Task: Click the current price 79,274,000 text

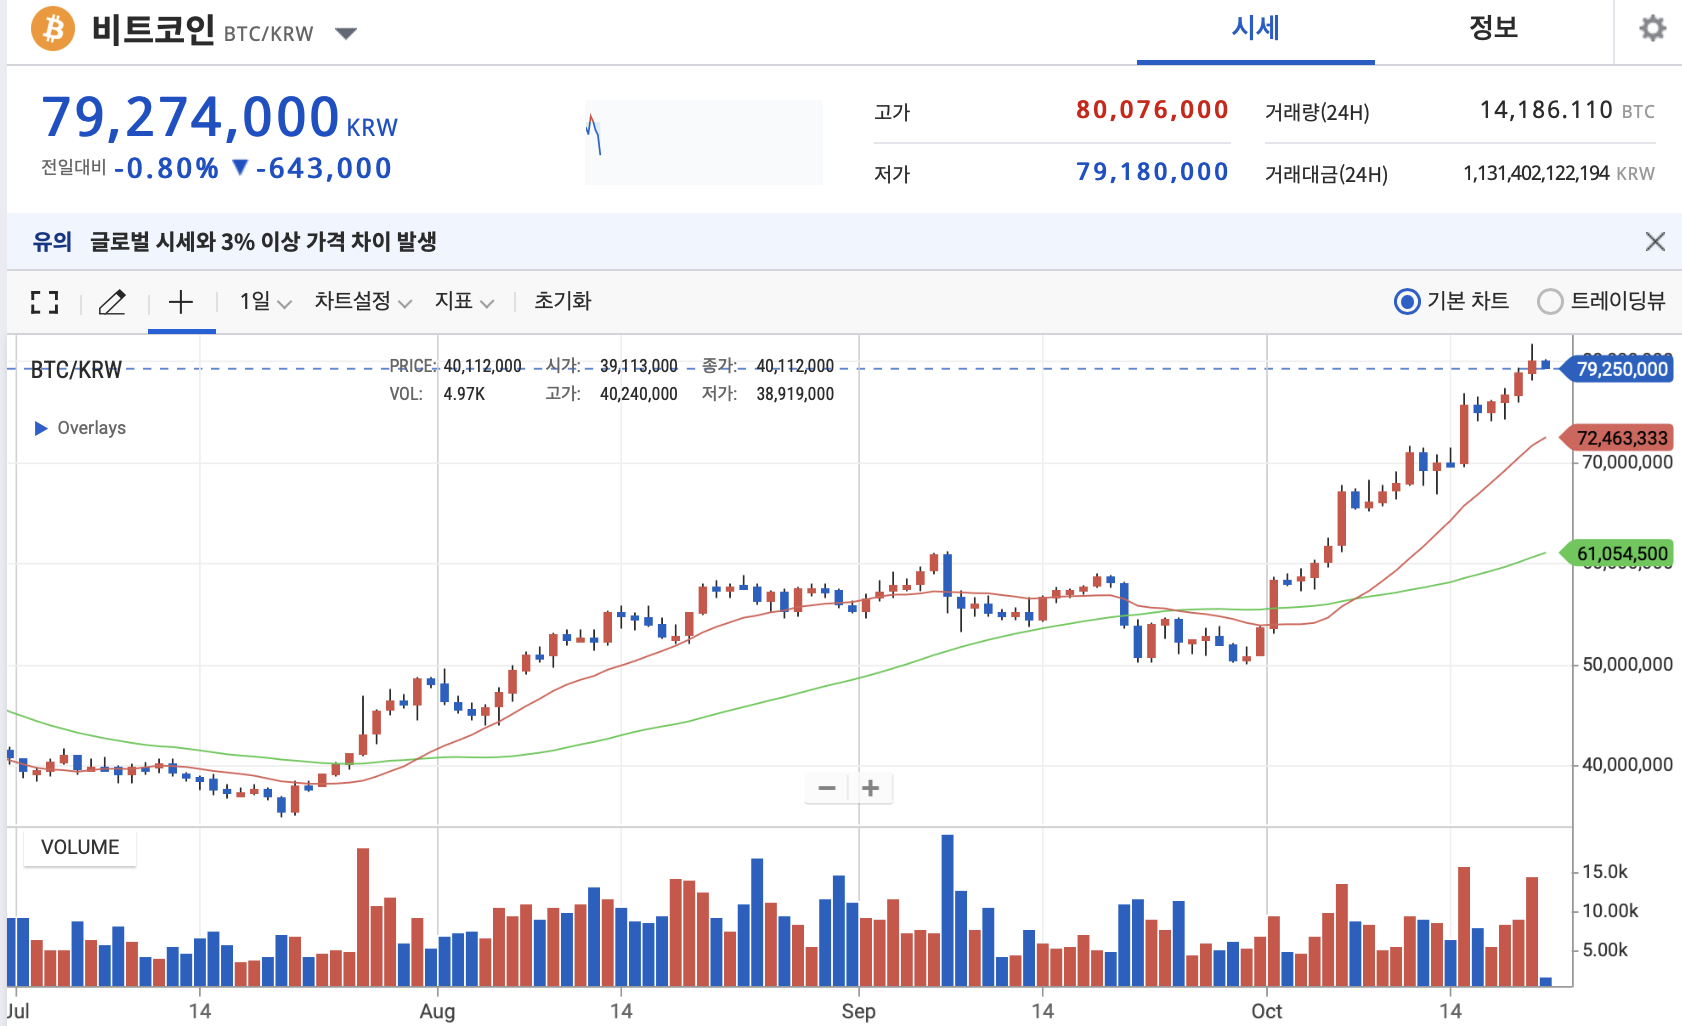Action: (x=190, y=117)
